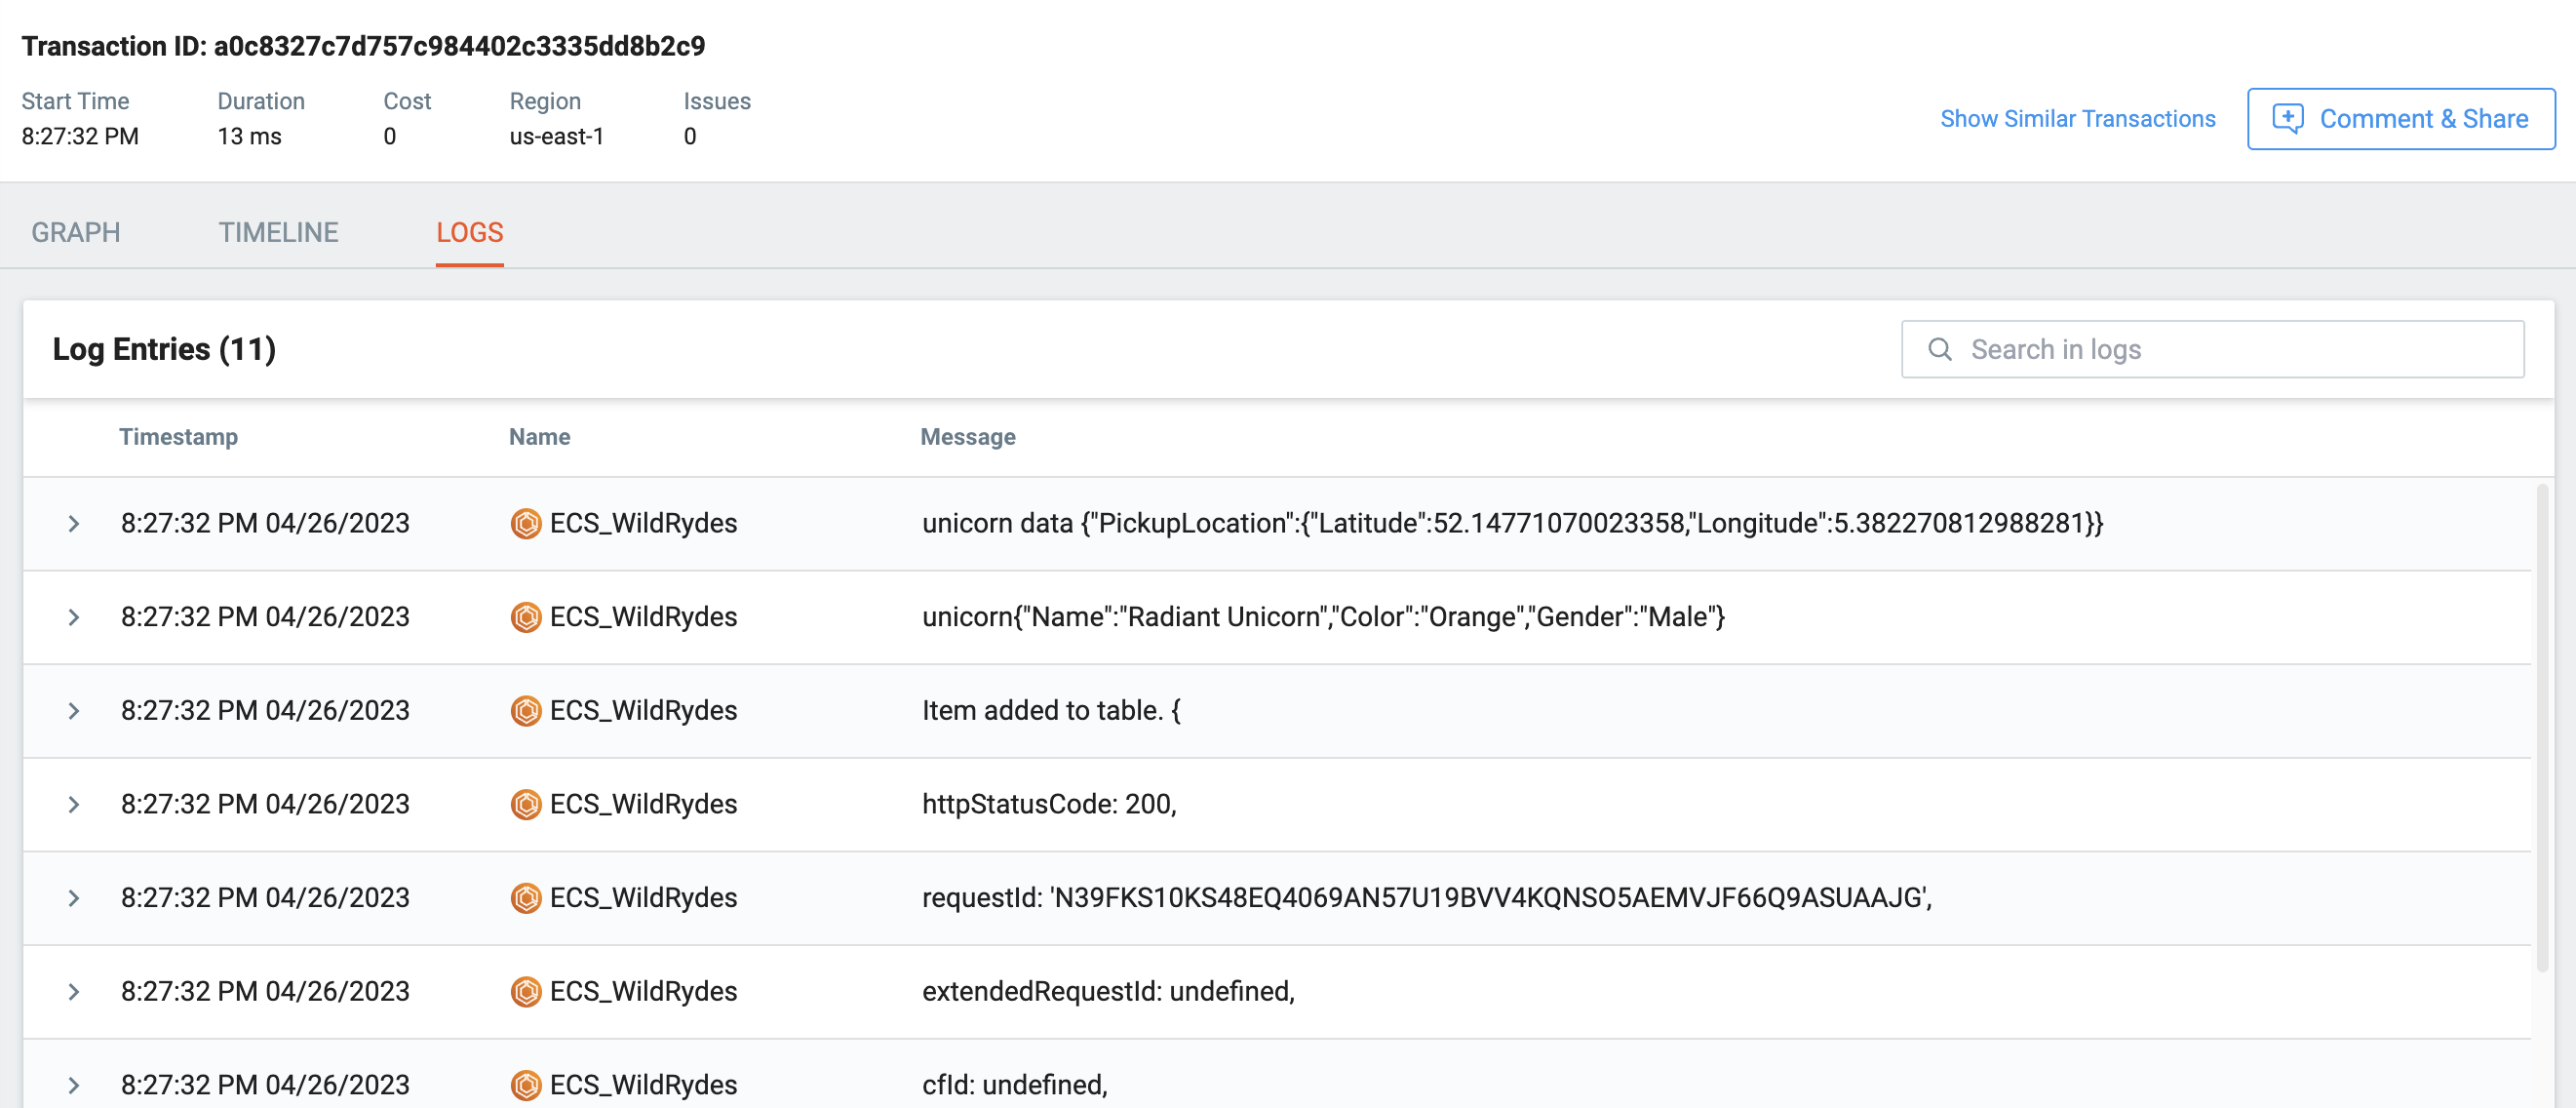The width and height of the screenshot is (2576, 1108).
Task: Click the 'Item added to table. {' message
Action: [x=1052, y=711]
